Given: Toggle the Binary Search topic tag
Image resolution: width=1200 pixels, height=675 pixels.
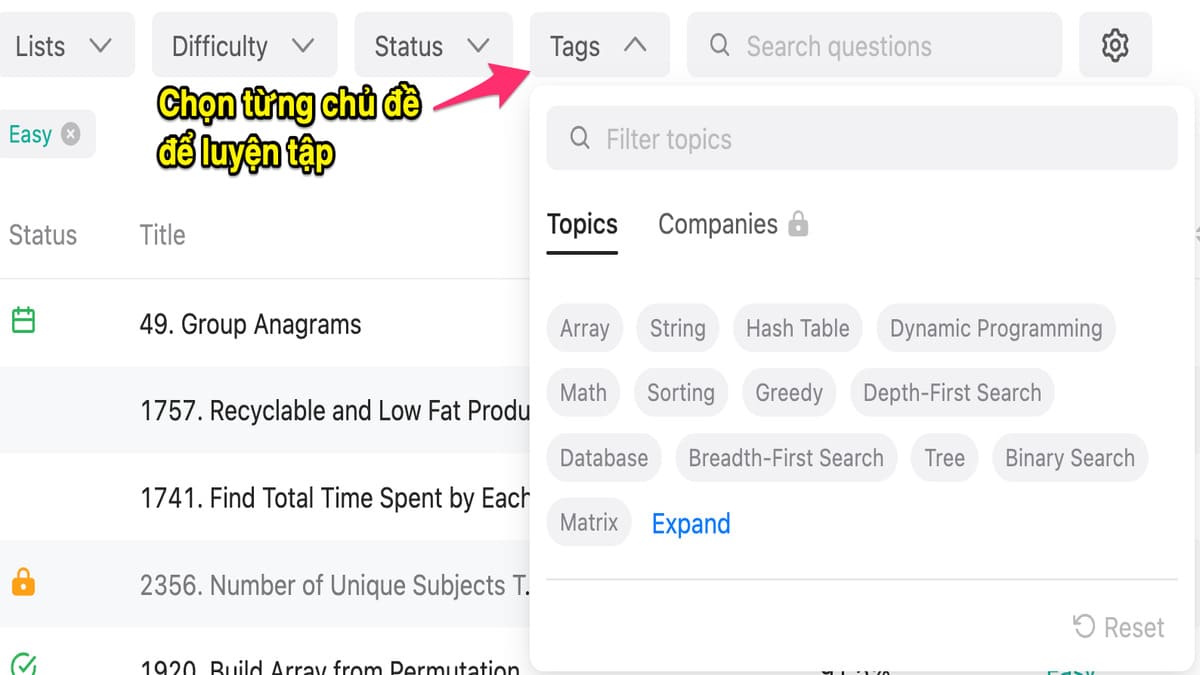Looking at the screenshot, I should [x=1069, y=458].
